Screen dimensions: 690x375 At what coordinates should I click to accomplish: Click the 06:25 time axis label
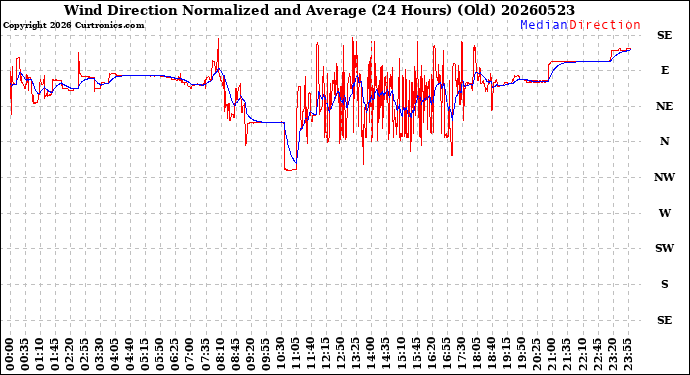coord(175,354)
